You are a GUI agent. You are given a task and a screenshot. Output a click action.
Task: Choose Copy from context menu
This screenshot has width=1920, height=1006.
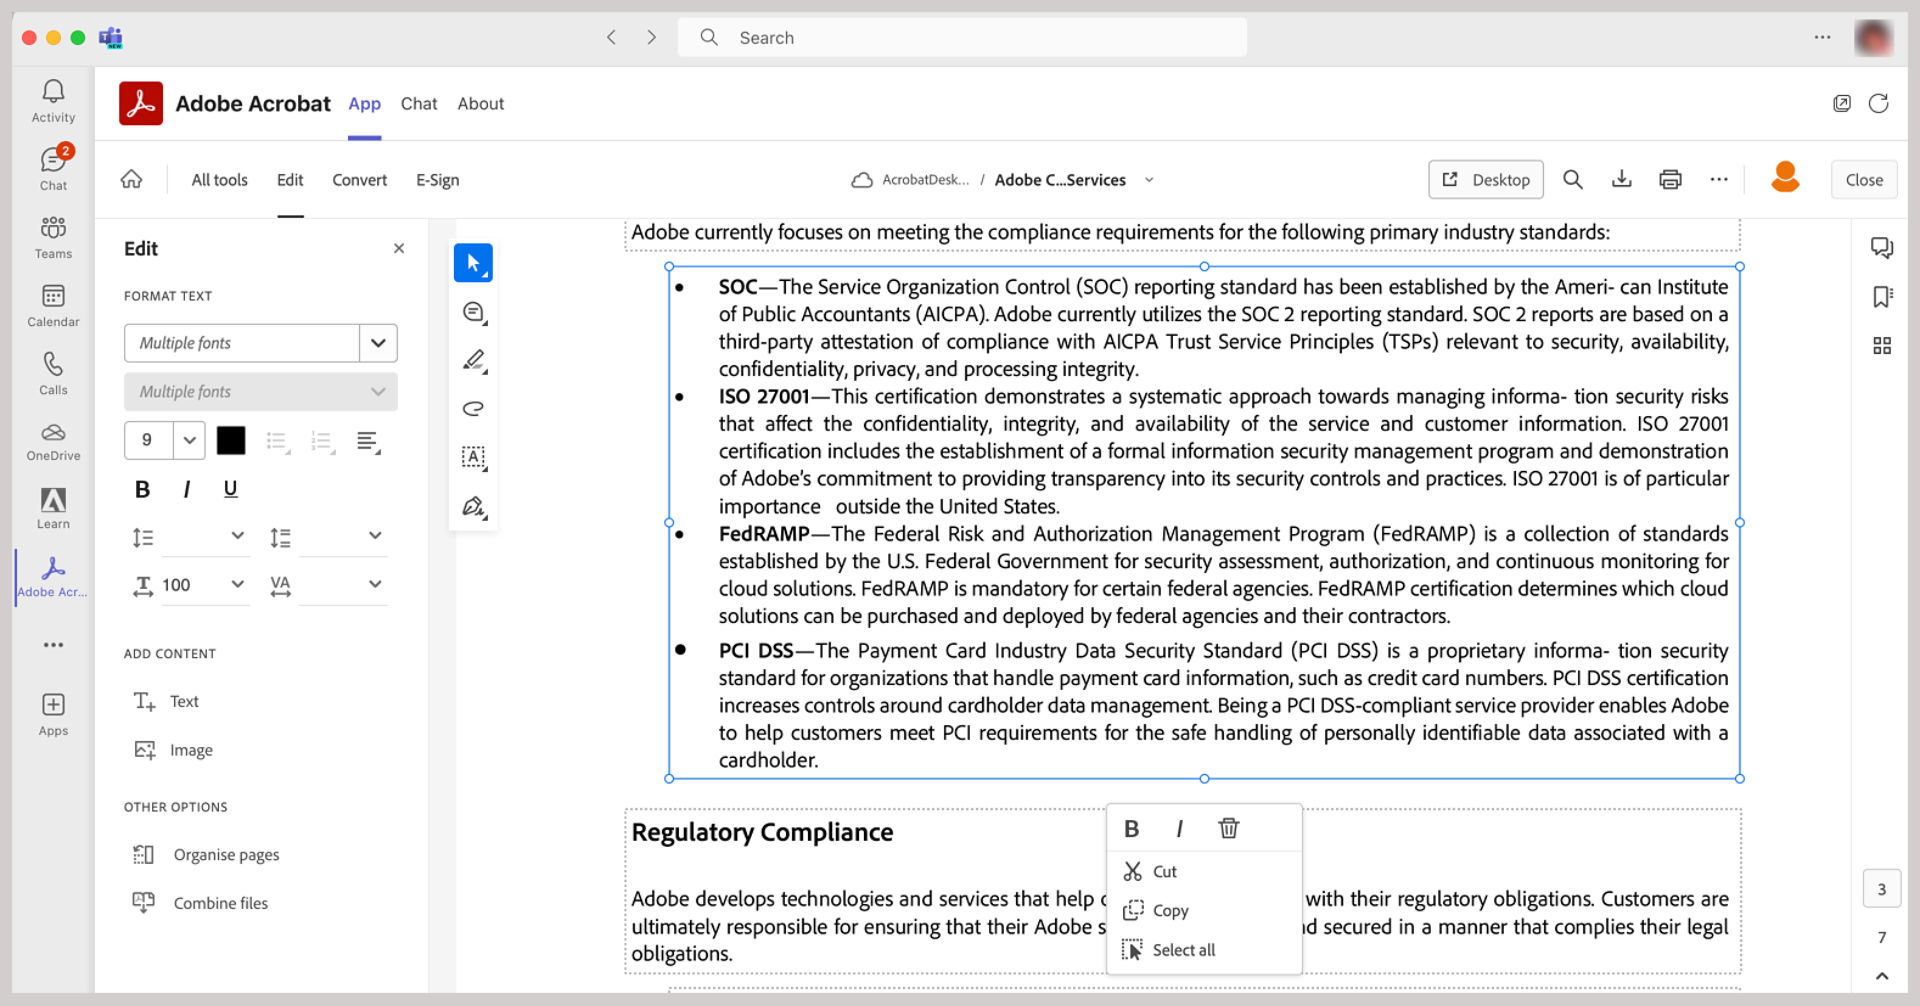tap(1204, 910)
